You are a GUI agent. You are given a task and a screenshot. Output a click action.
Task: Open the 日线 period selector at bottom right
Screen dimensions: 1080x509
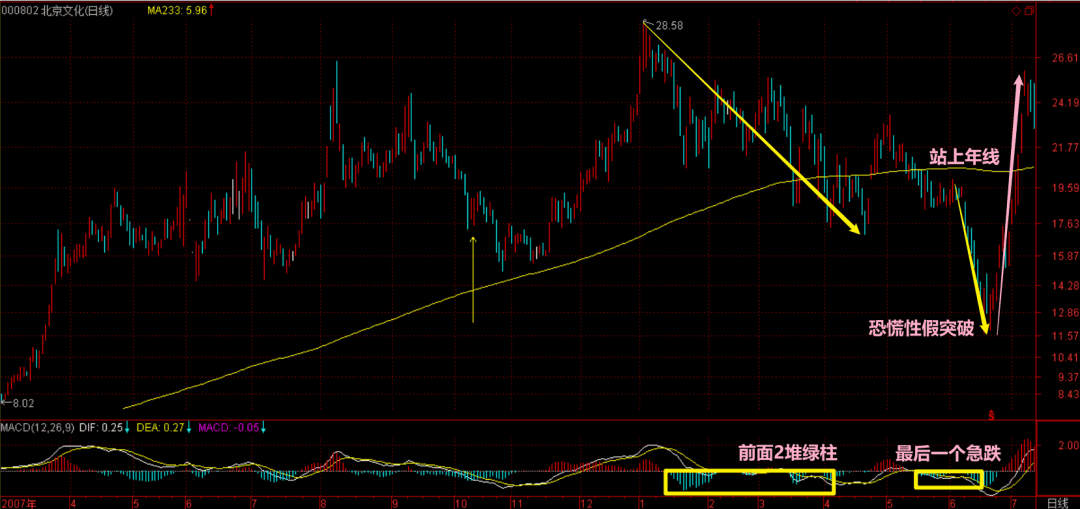[x=1057, y=502]
